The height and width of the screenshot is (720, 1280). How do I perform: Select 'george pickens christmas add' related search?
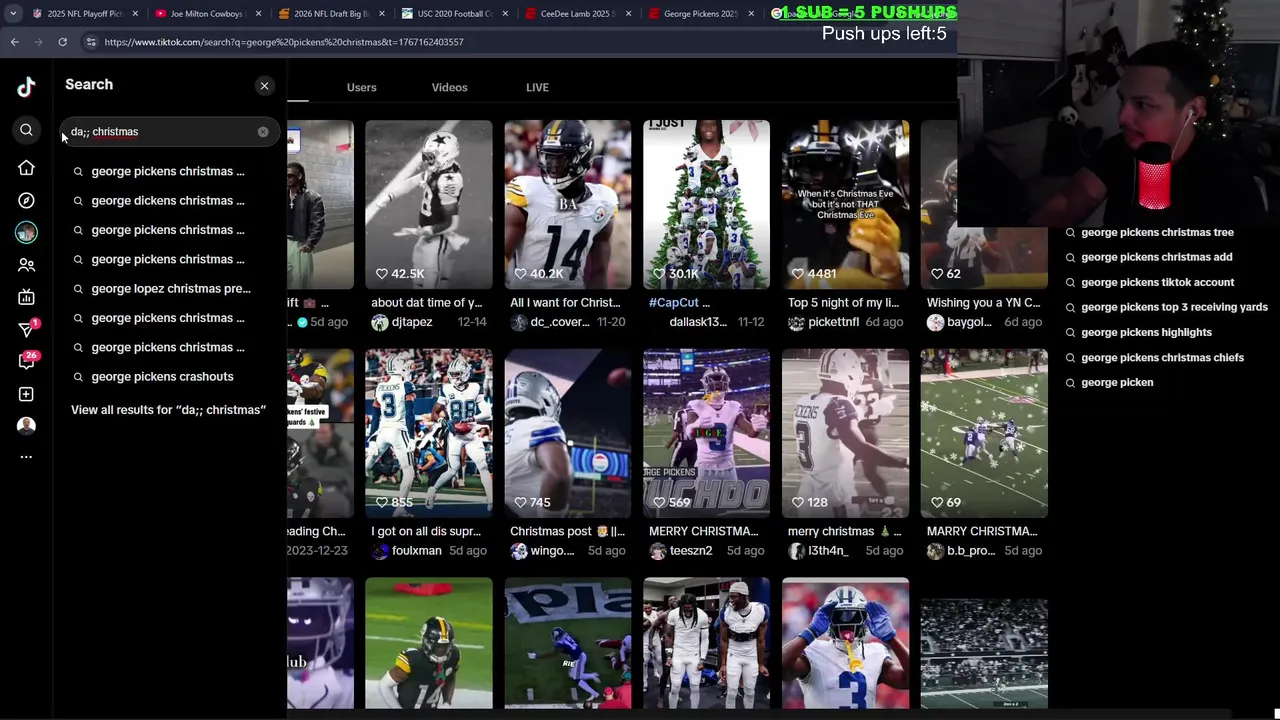[1156, 257]
